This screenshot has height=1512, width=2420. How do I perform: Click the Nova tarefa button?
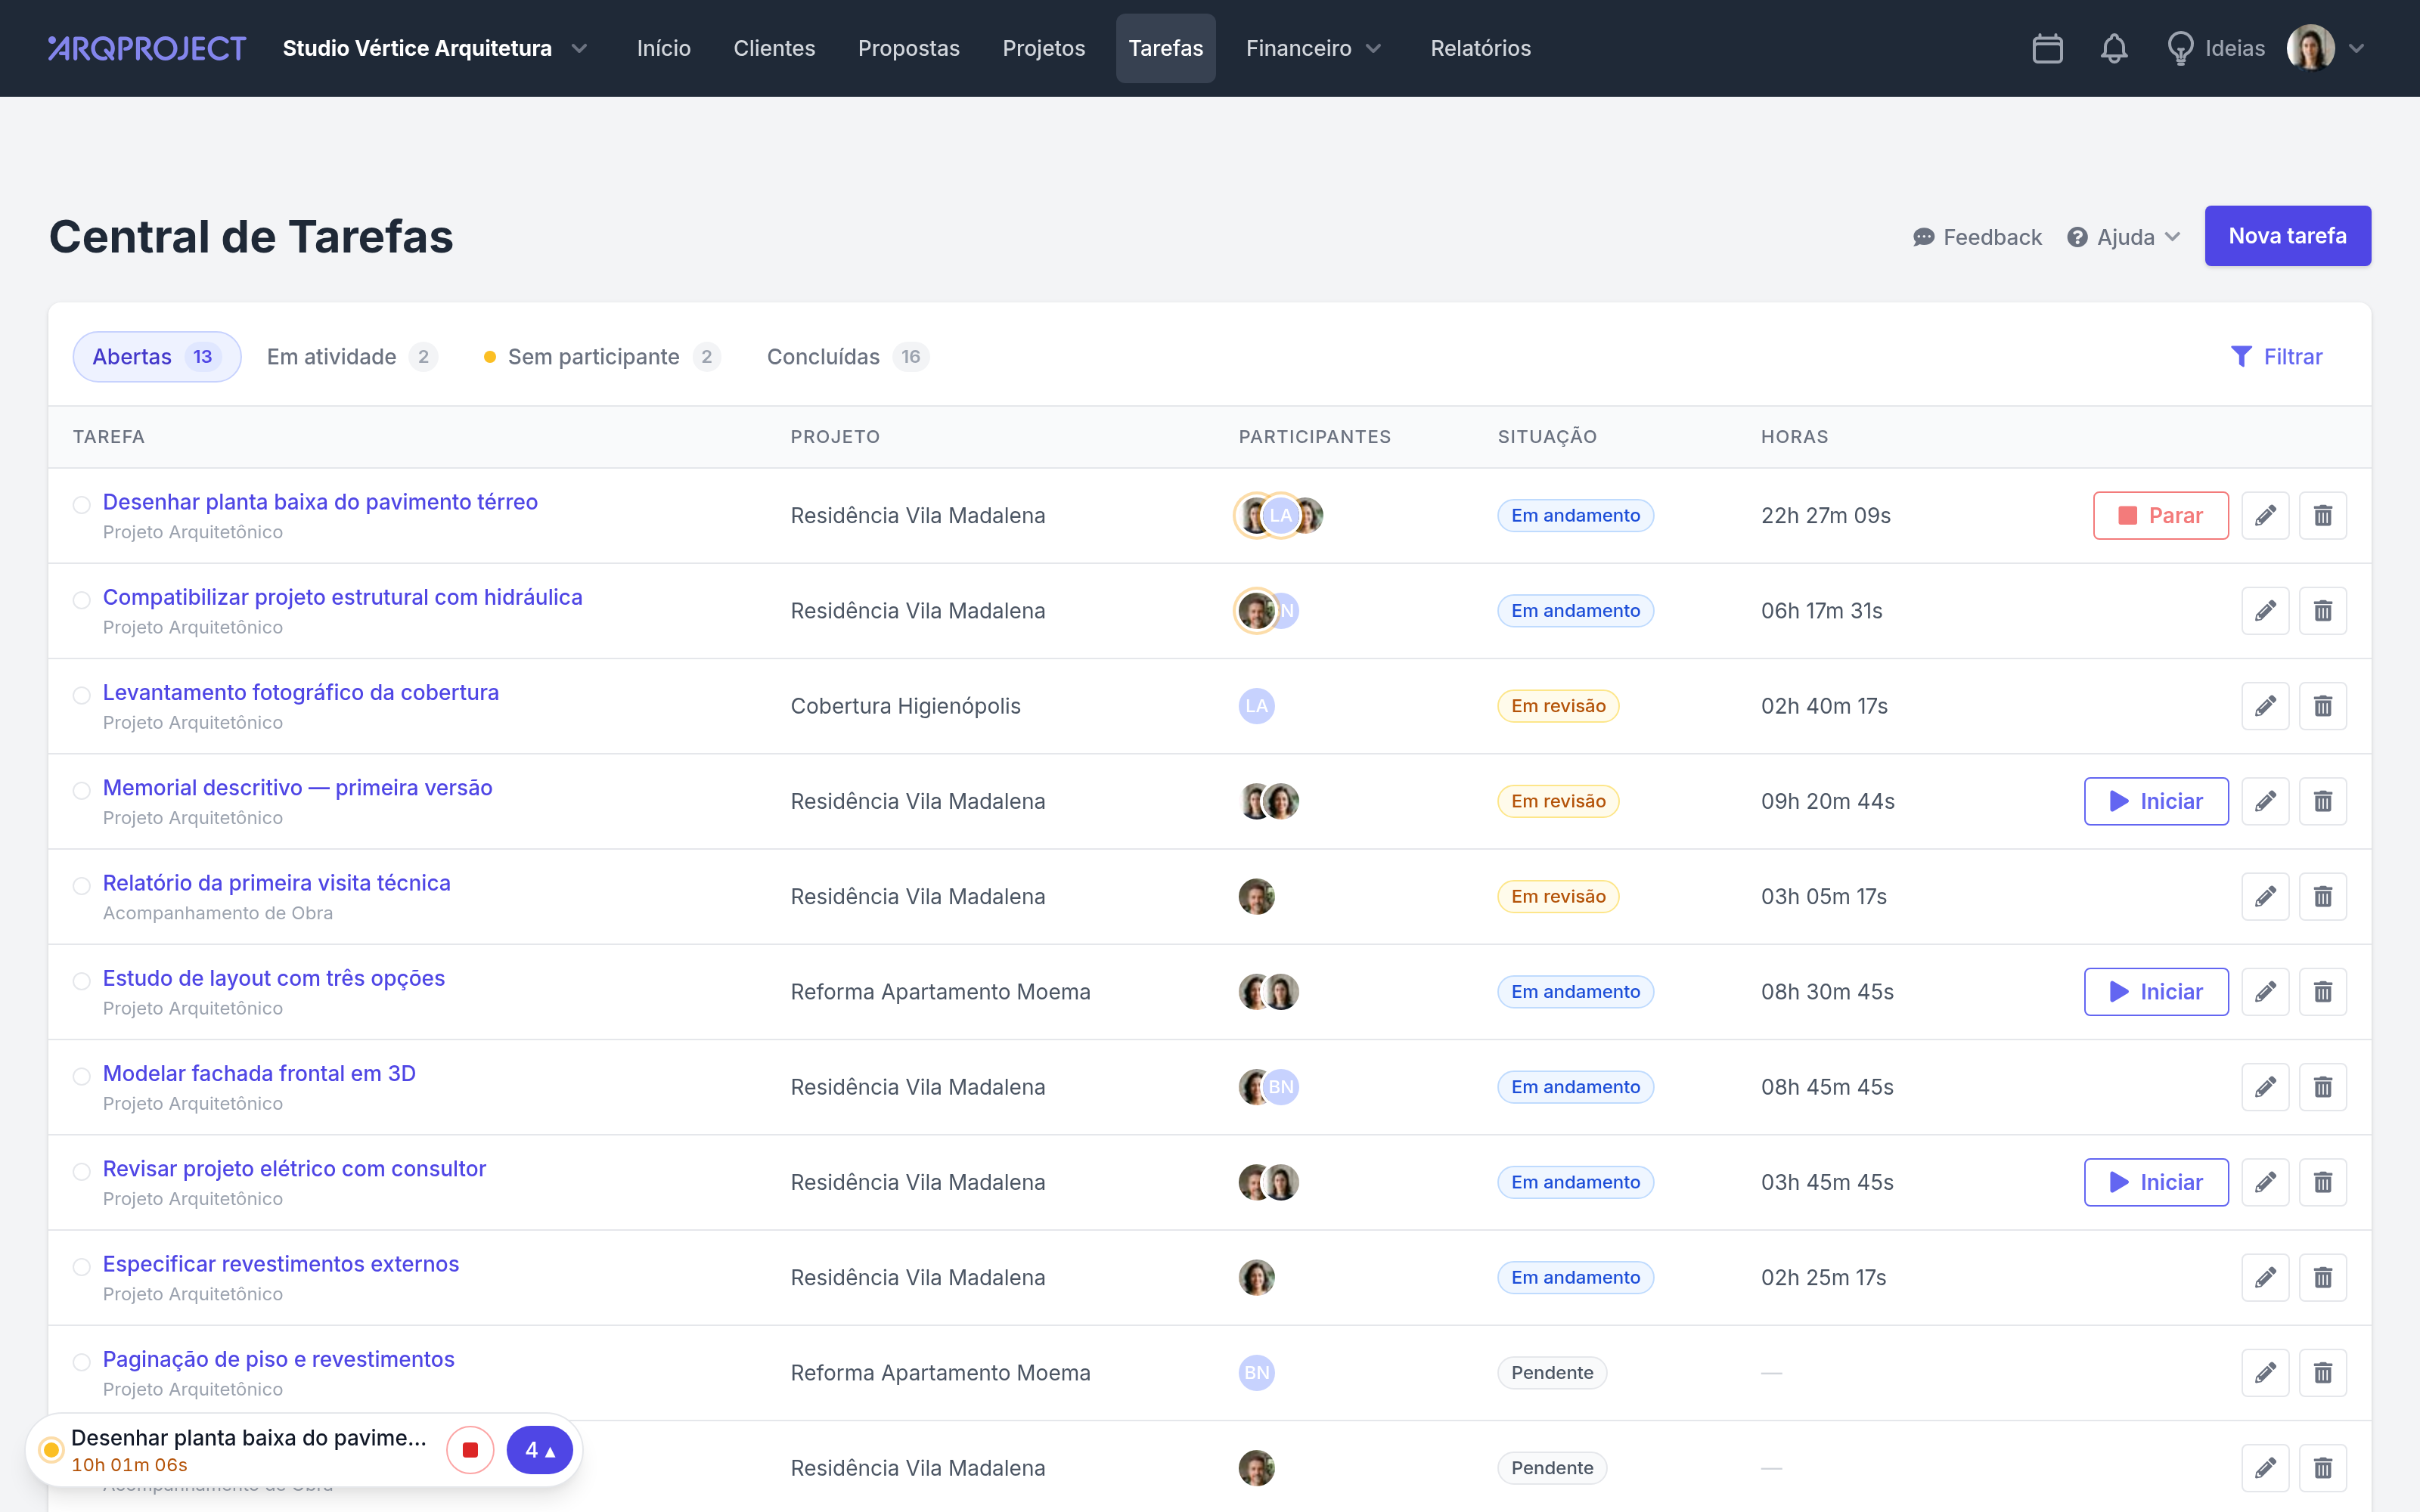tap(2287, 236)
